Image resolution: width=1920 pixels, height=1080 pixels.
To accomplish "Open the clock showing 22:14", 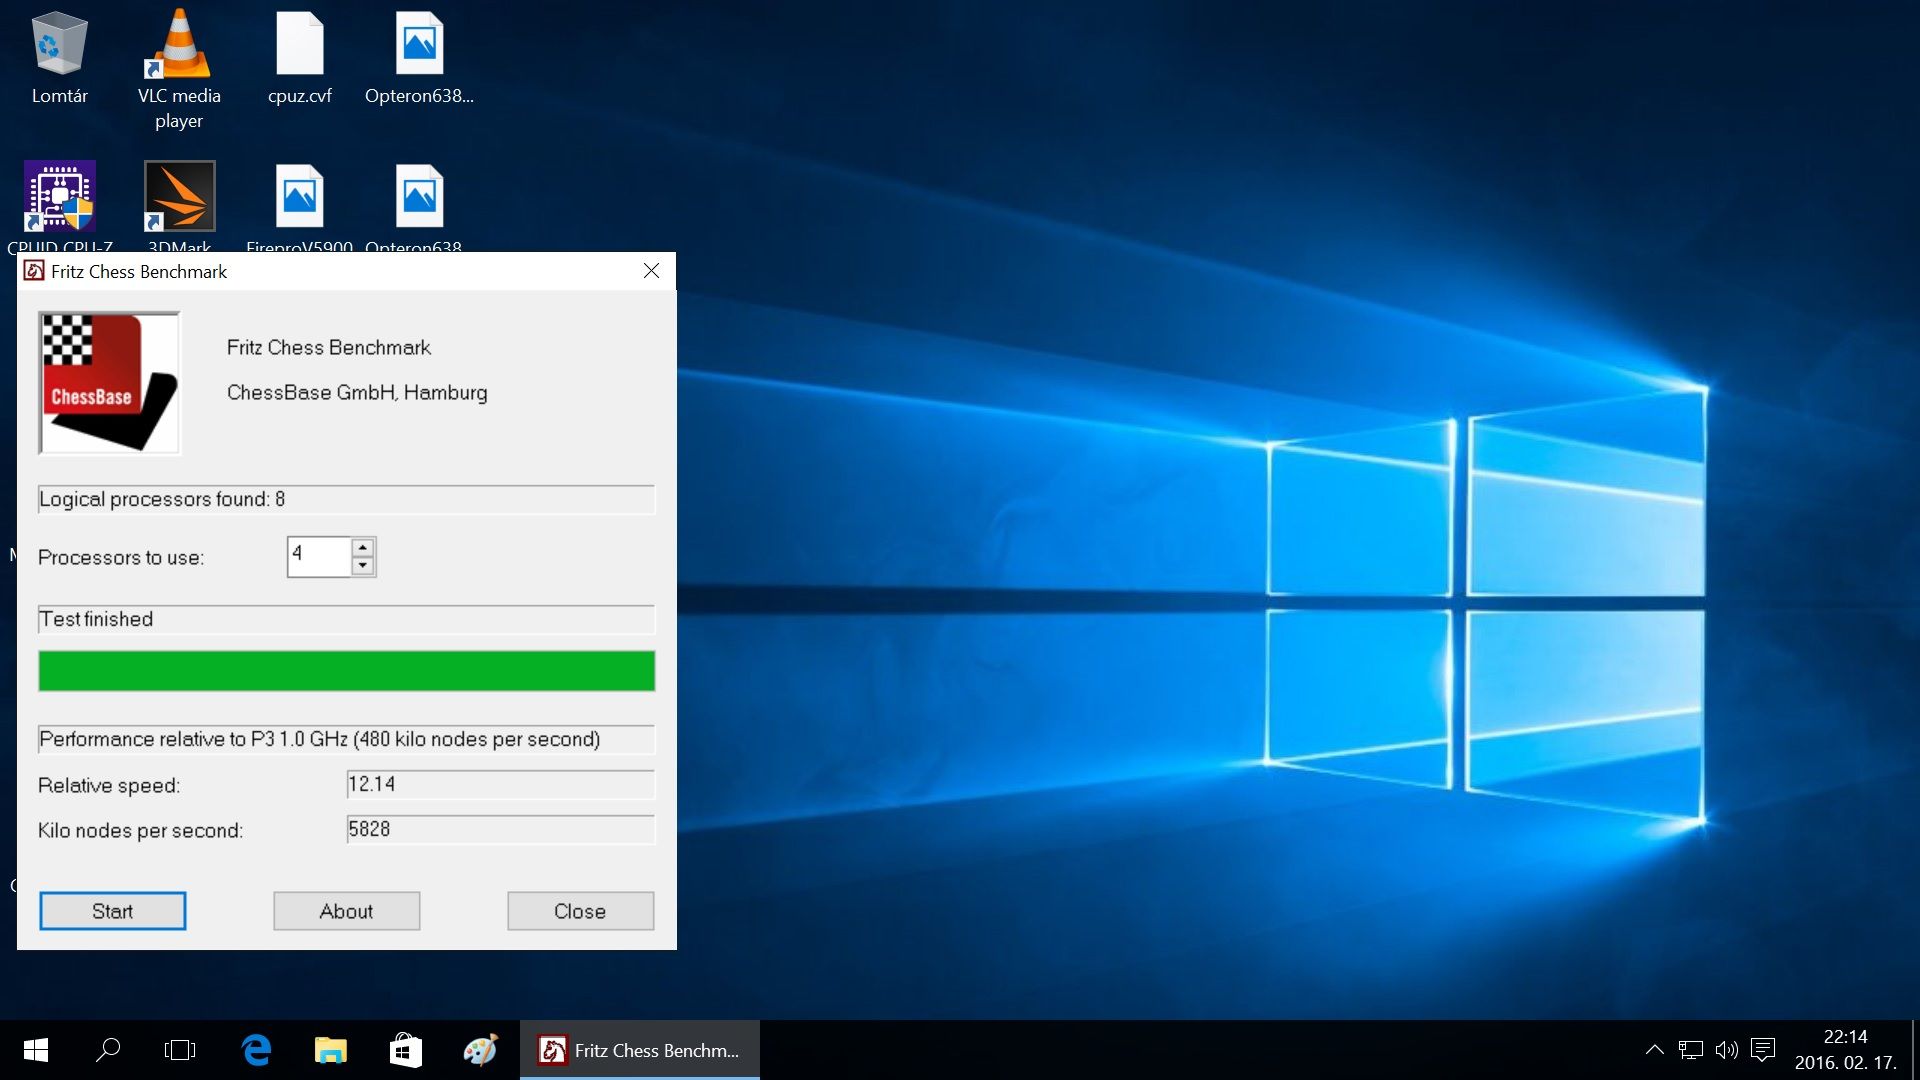I will [1846, 1050].
